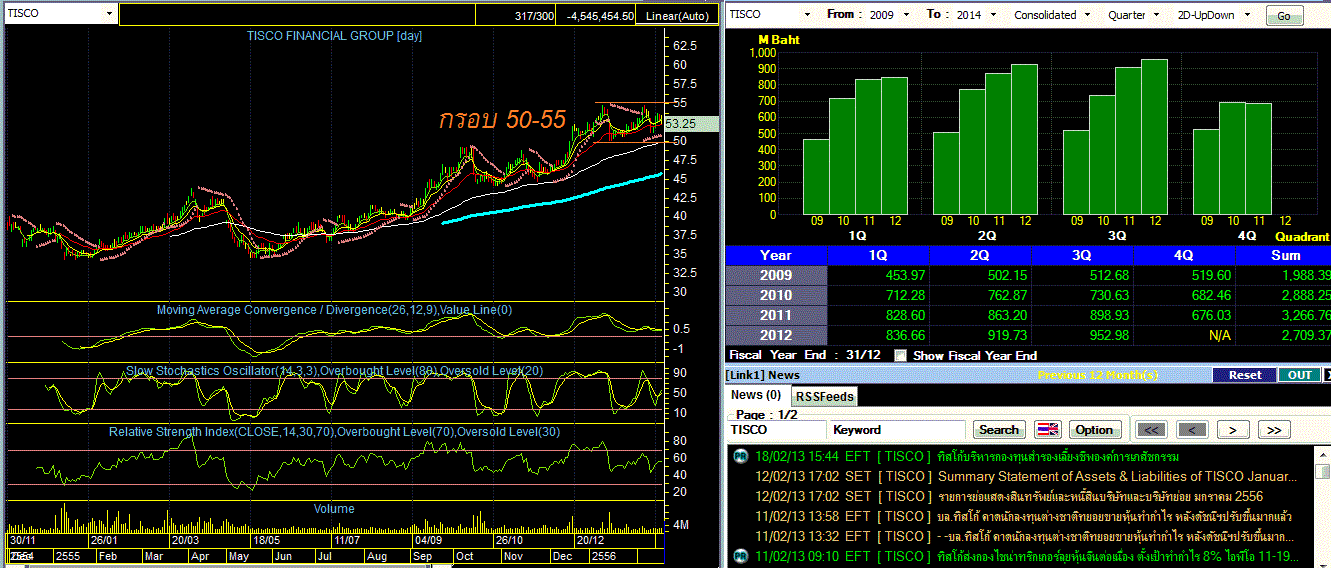Jump to first news page with << button
Screen dimensions: 1331x568
tap(1153, 430)
